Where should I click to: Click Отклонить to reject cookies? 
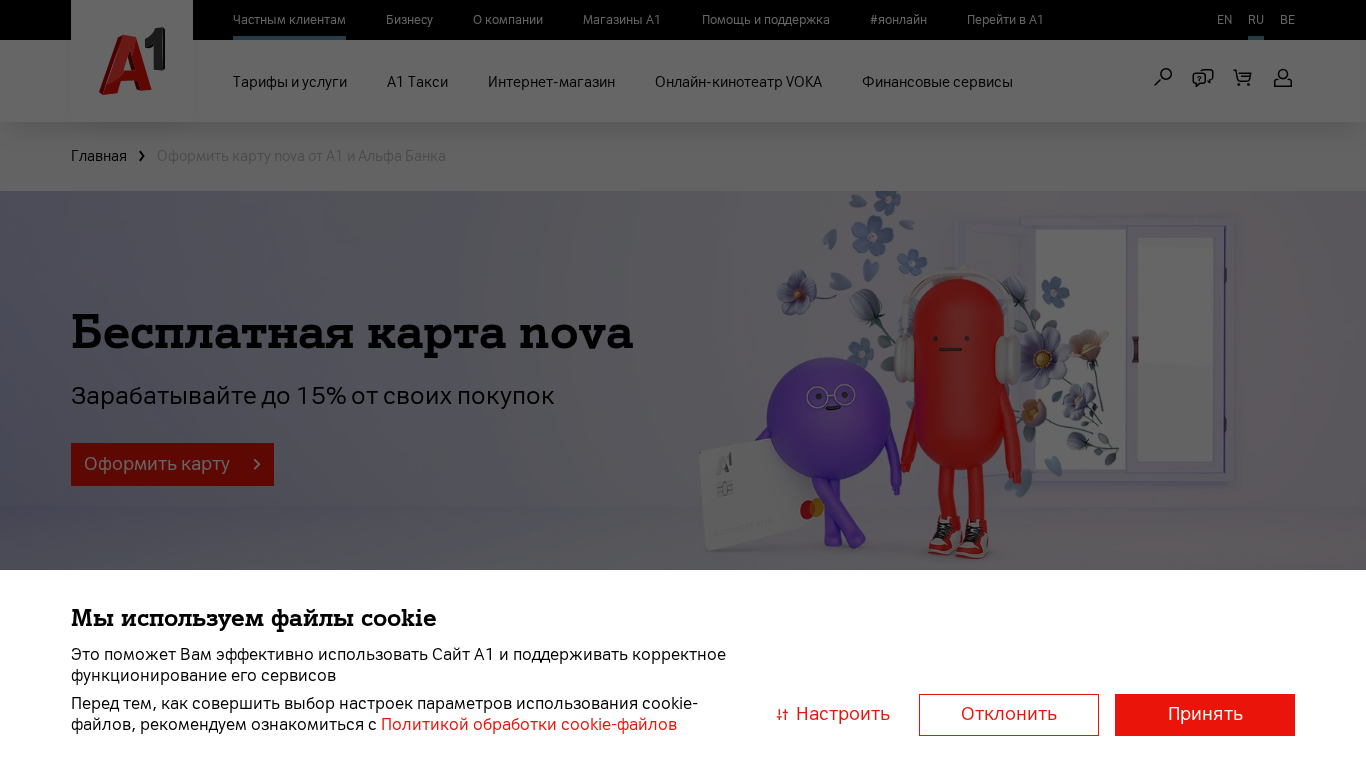tap(1009, 715)
